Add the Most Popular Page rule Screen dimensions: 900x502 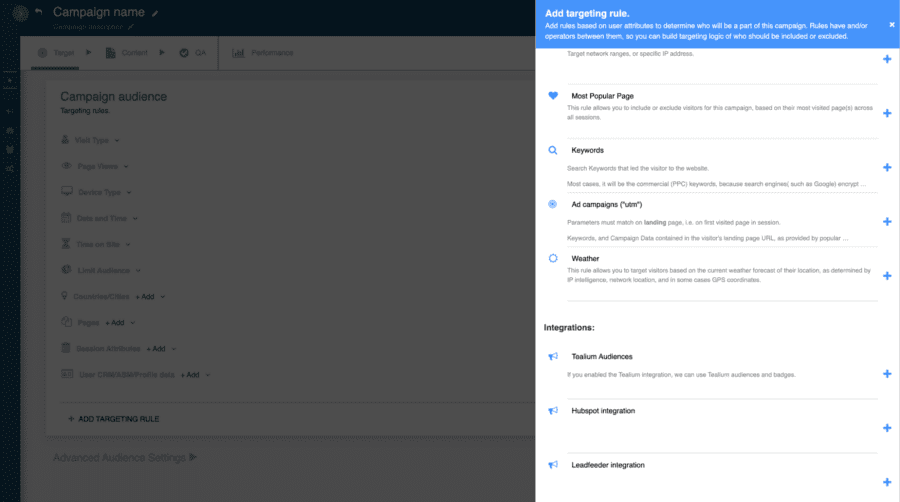[887, 113]
